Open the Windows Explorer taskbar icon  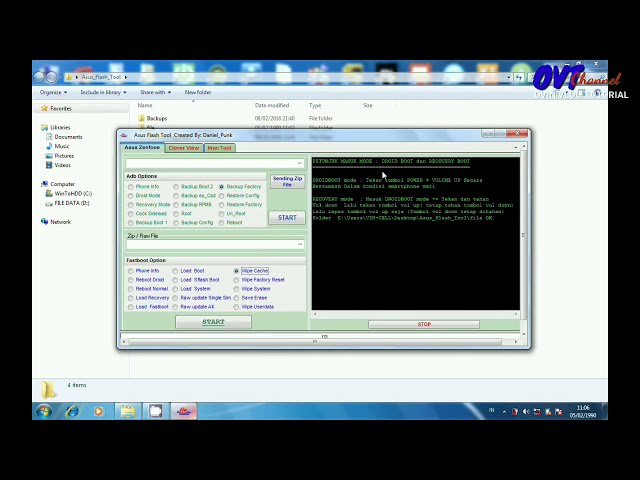click(128, 411)
